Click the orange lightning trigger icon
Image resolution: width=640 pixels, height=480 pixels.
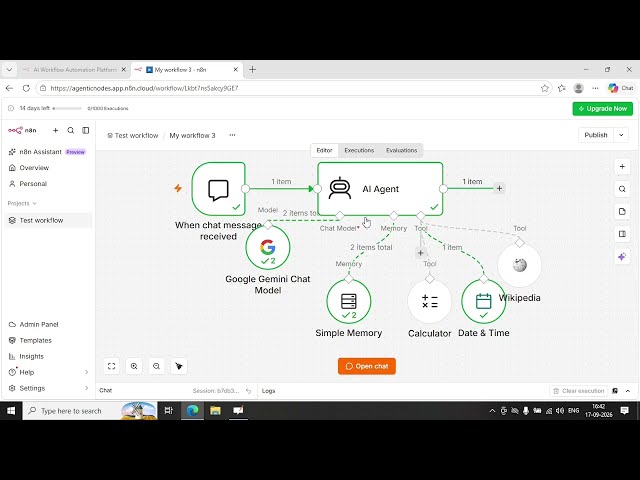tap(178, 188)
